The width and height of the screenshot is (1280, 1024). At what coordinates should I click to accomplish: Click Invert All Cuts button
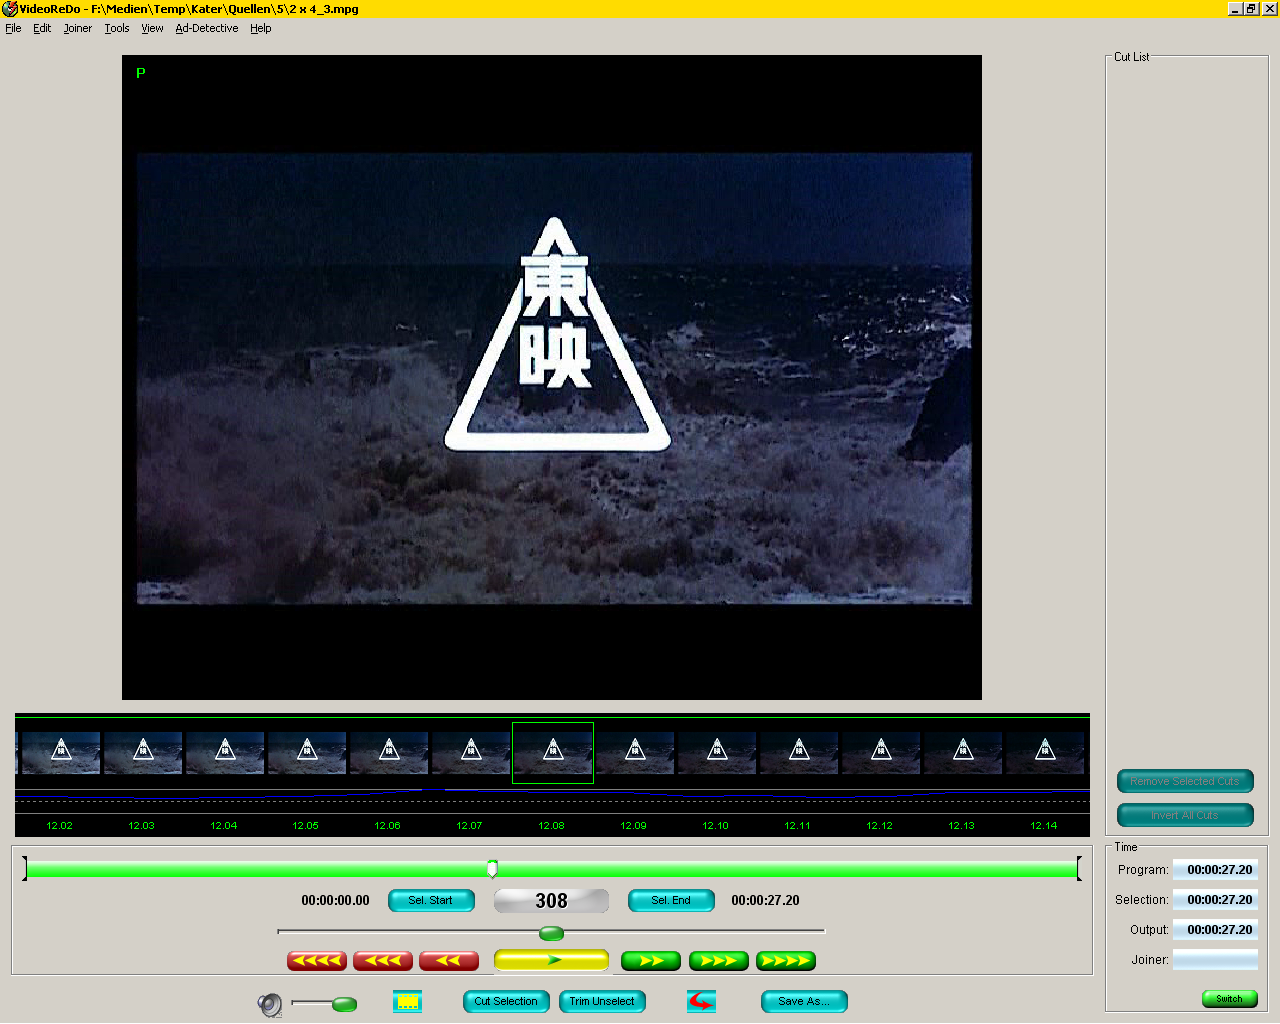tap(1185, 815)
